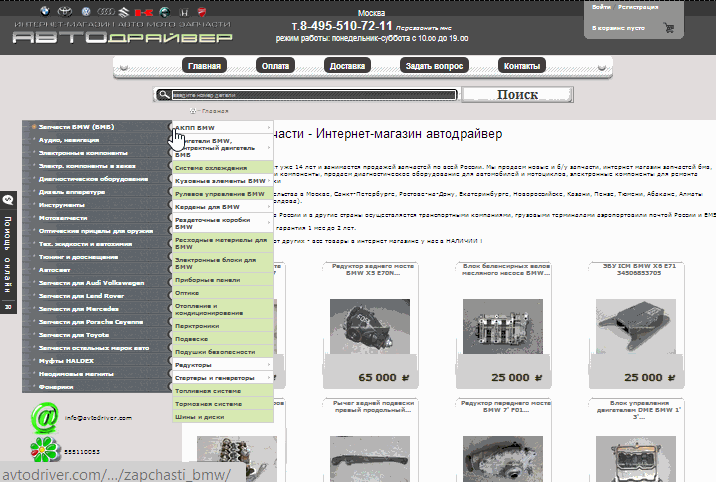The image size is (716, 482).
Task: Open the Оплата navigation button
Action: click(x=275, y=66)
